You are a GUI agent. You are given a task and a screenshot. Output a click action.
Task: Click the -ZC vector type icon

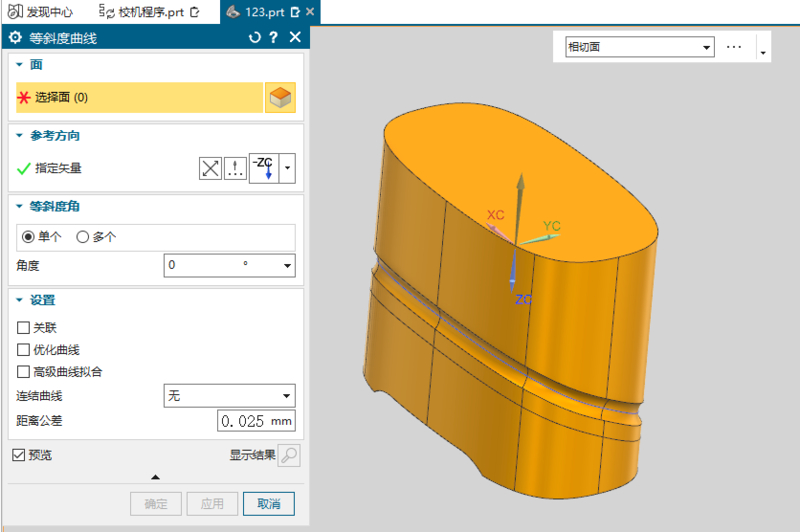tap(263, 168)
